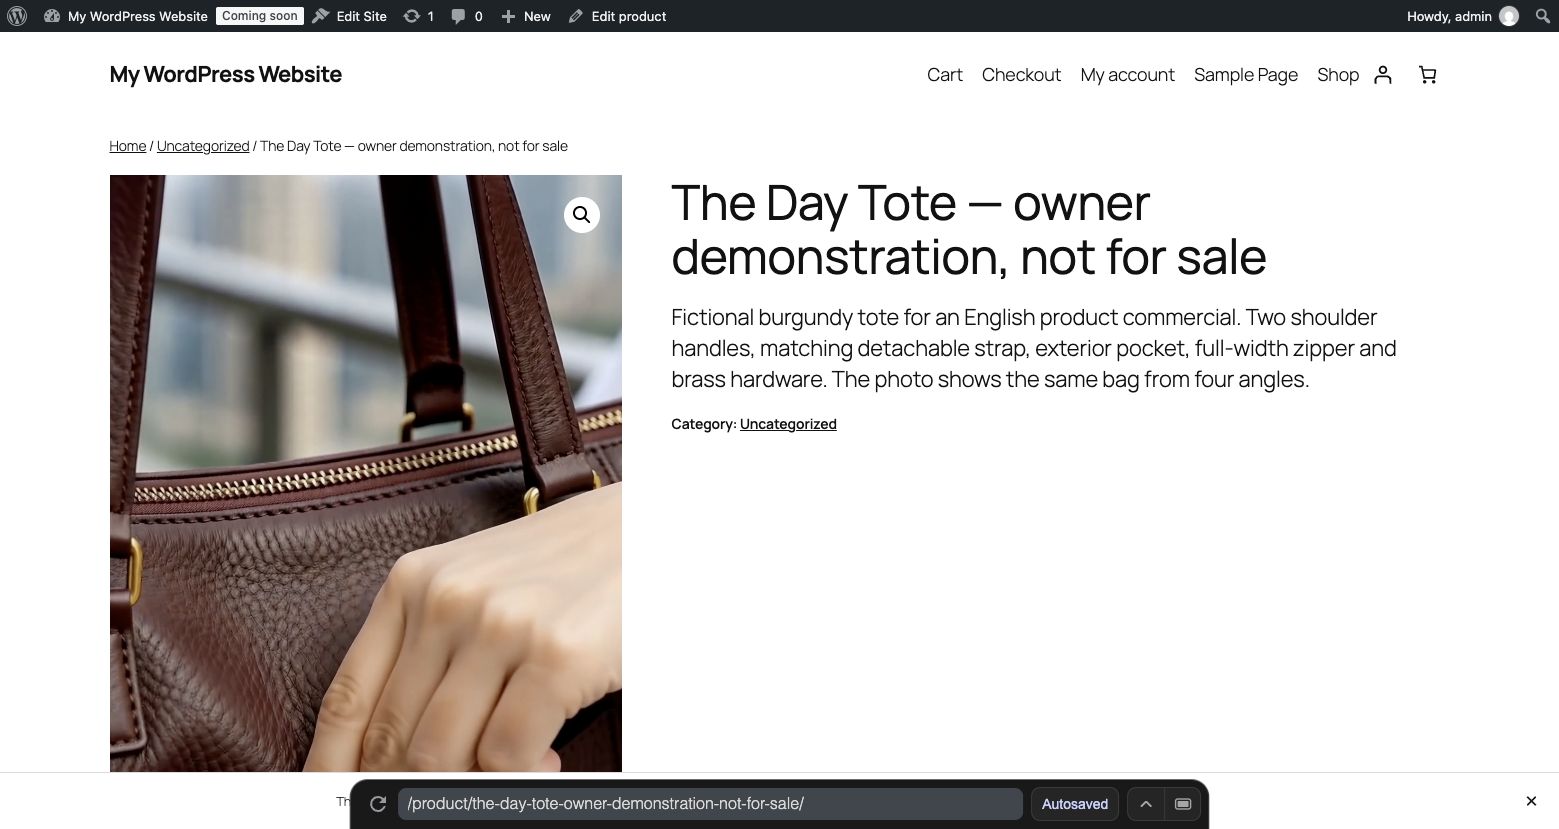
Task: Expand the bottom bar with the up chevron
Action: pyautogui.click(x=1146, y=804)
